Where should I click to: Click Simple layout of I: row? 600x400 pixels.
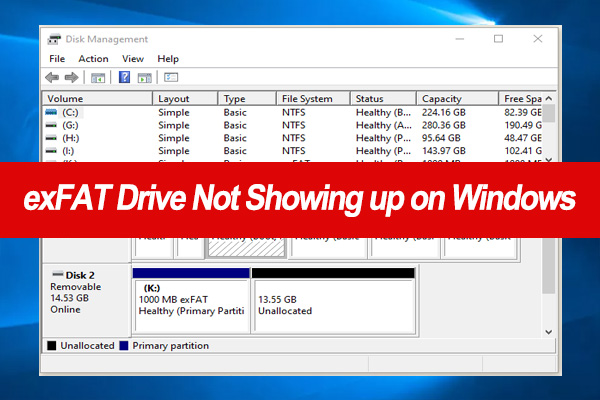[x=174, y=151]
